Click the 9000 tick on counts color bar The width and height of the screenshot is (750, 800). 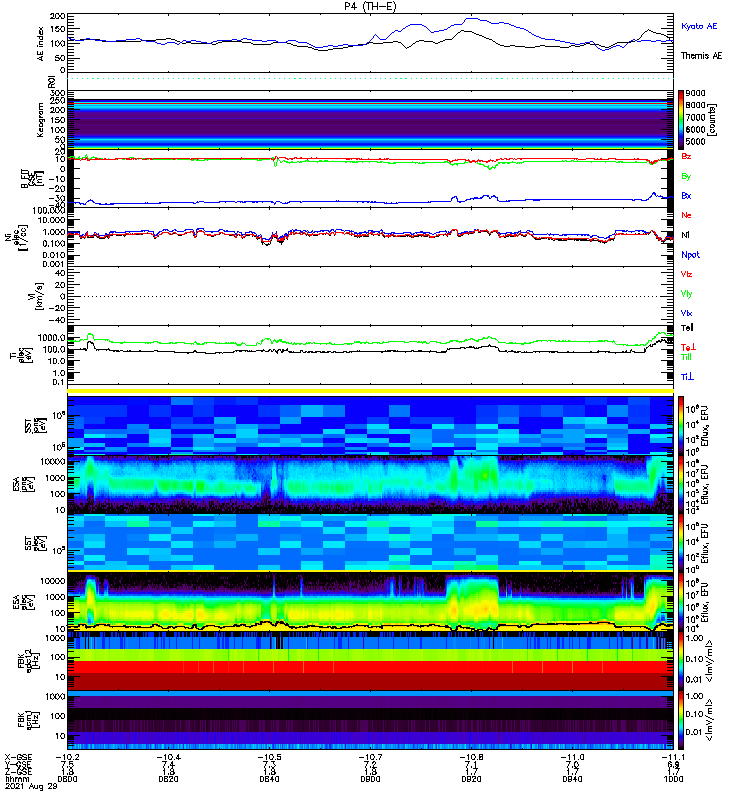pos(695,93)
